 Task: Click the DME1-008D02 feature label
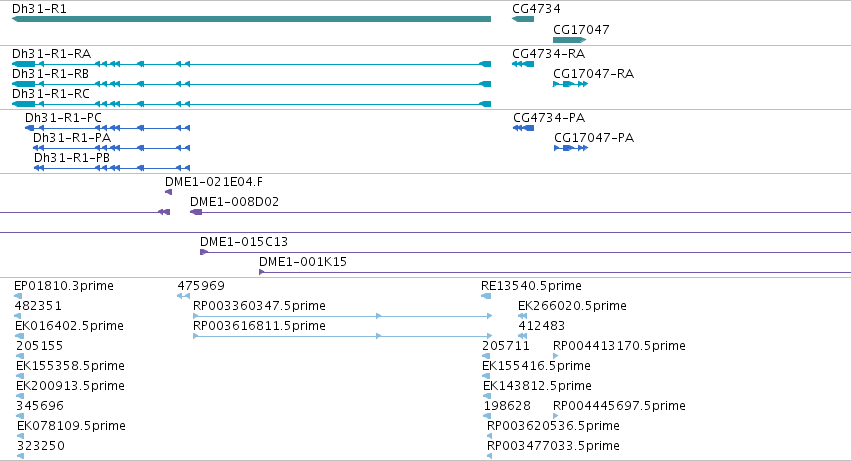(x=234, y=202)
